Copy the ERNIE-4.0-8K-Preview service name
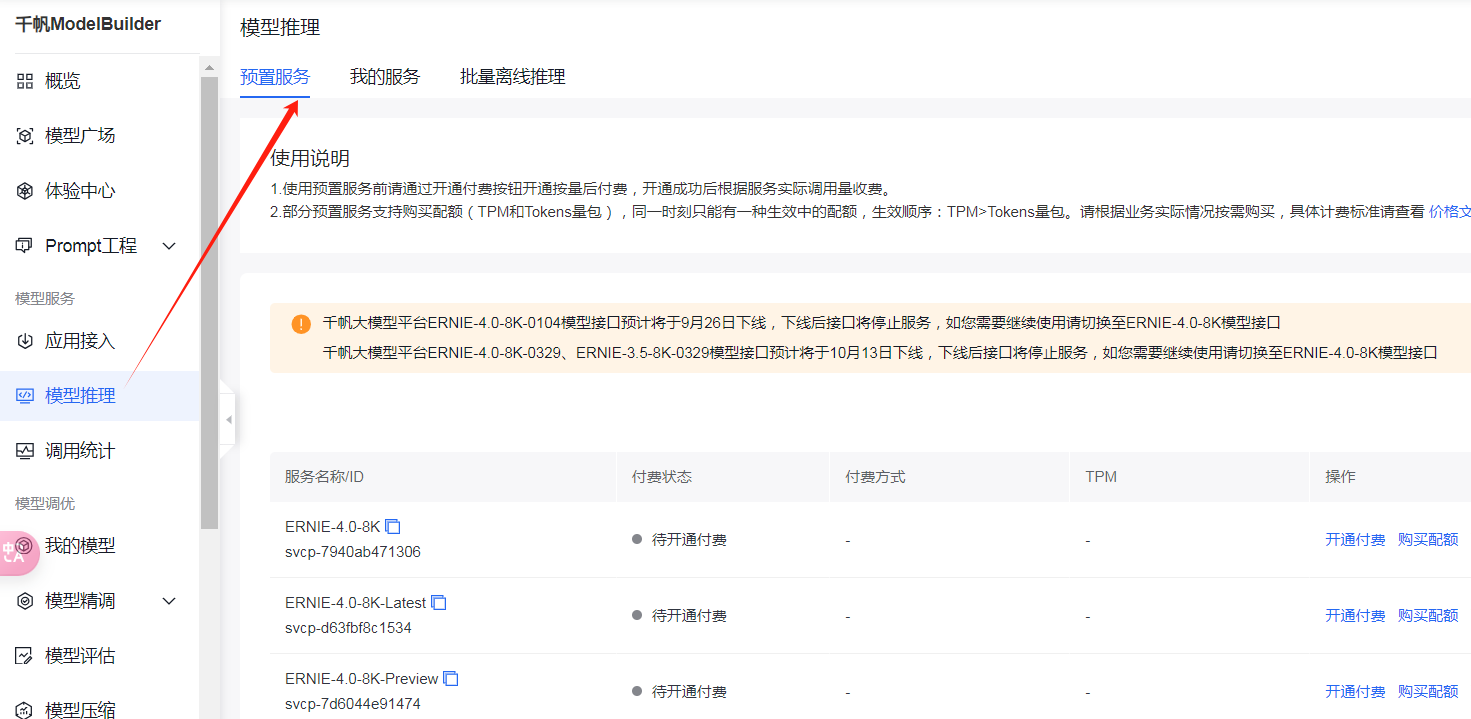The image size is (1471, 719). [451, 679]
